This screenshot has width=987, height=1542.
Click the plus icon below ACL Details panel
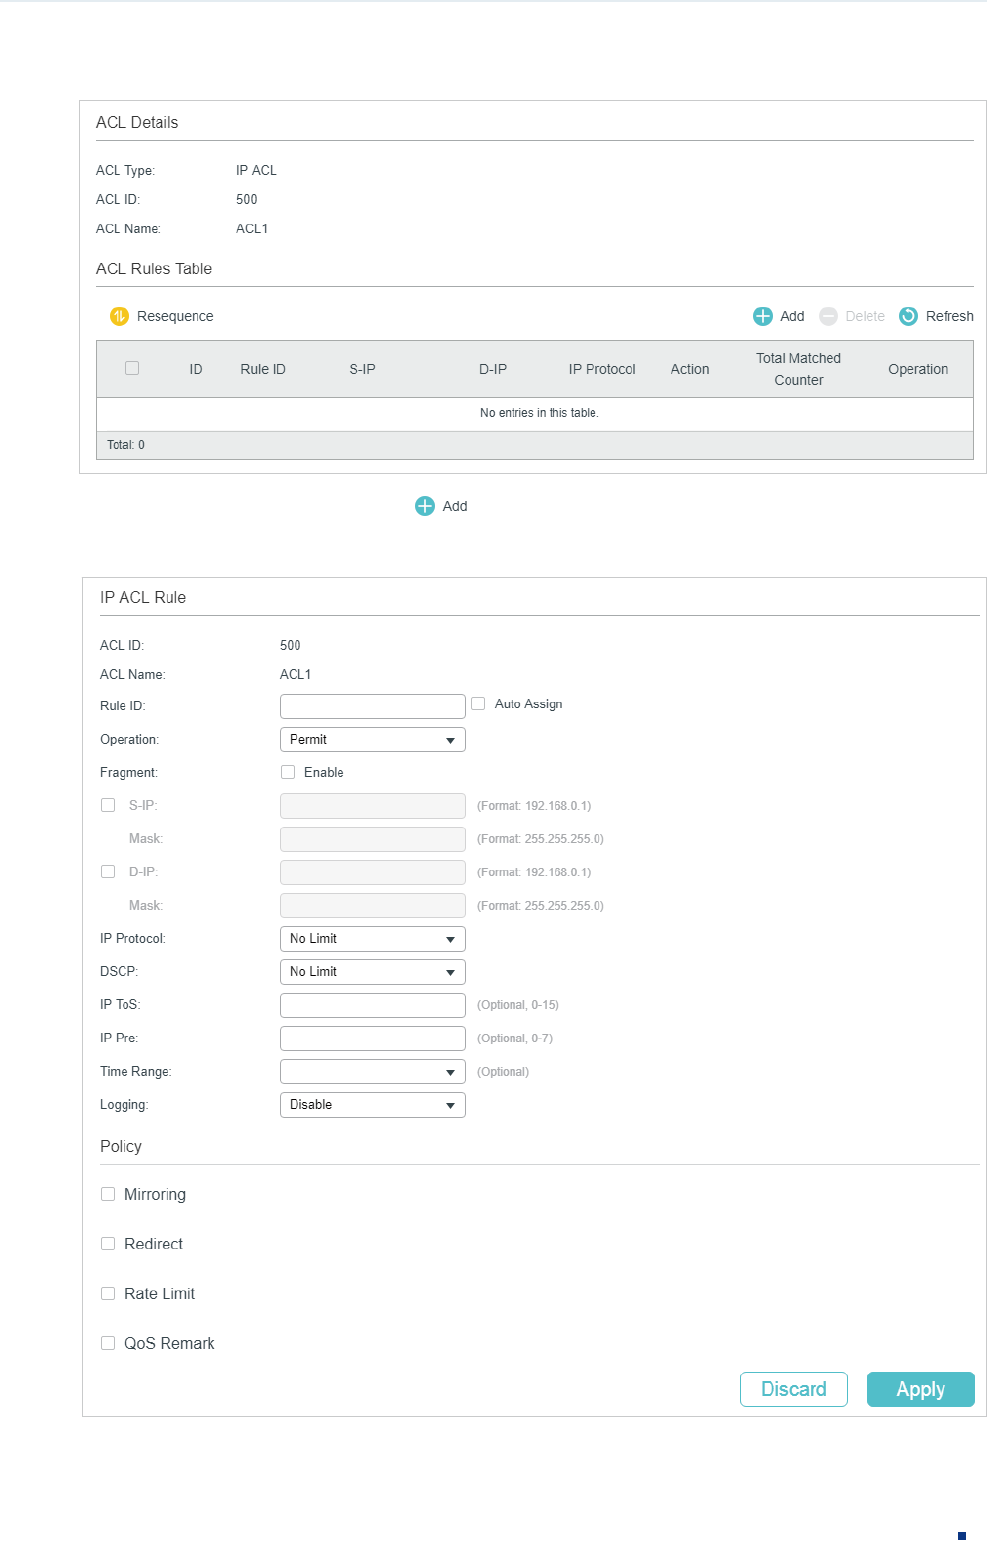425,506
